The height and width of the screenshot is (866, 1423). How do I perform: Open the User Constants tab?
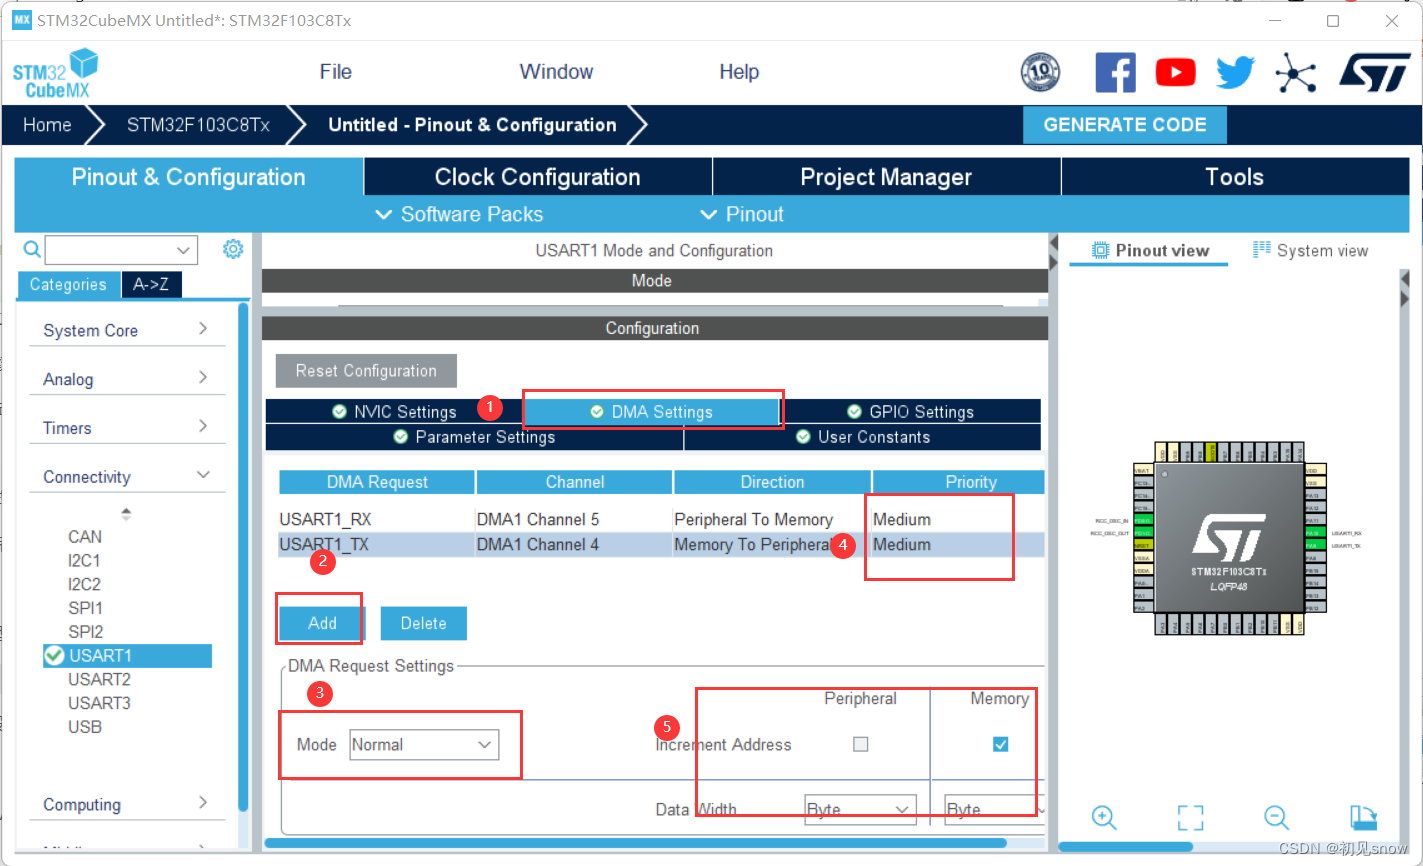point(863,437)
